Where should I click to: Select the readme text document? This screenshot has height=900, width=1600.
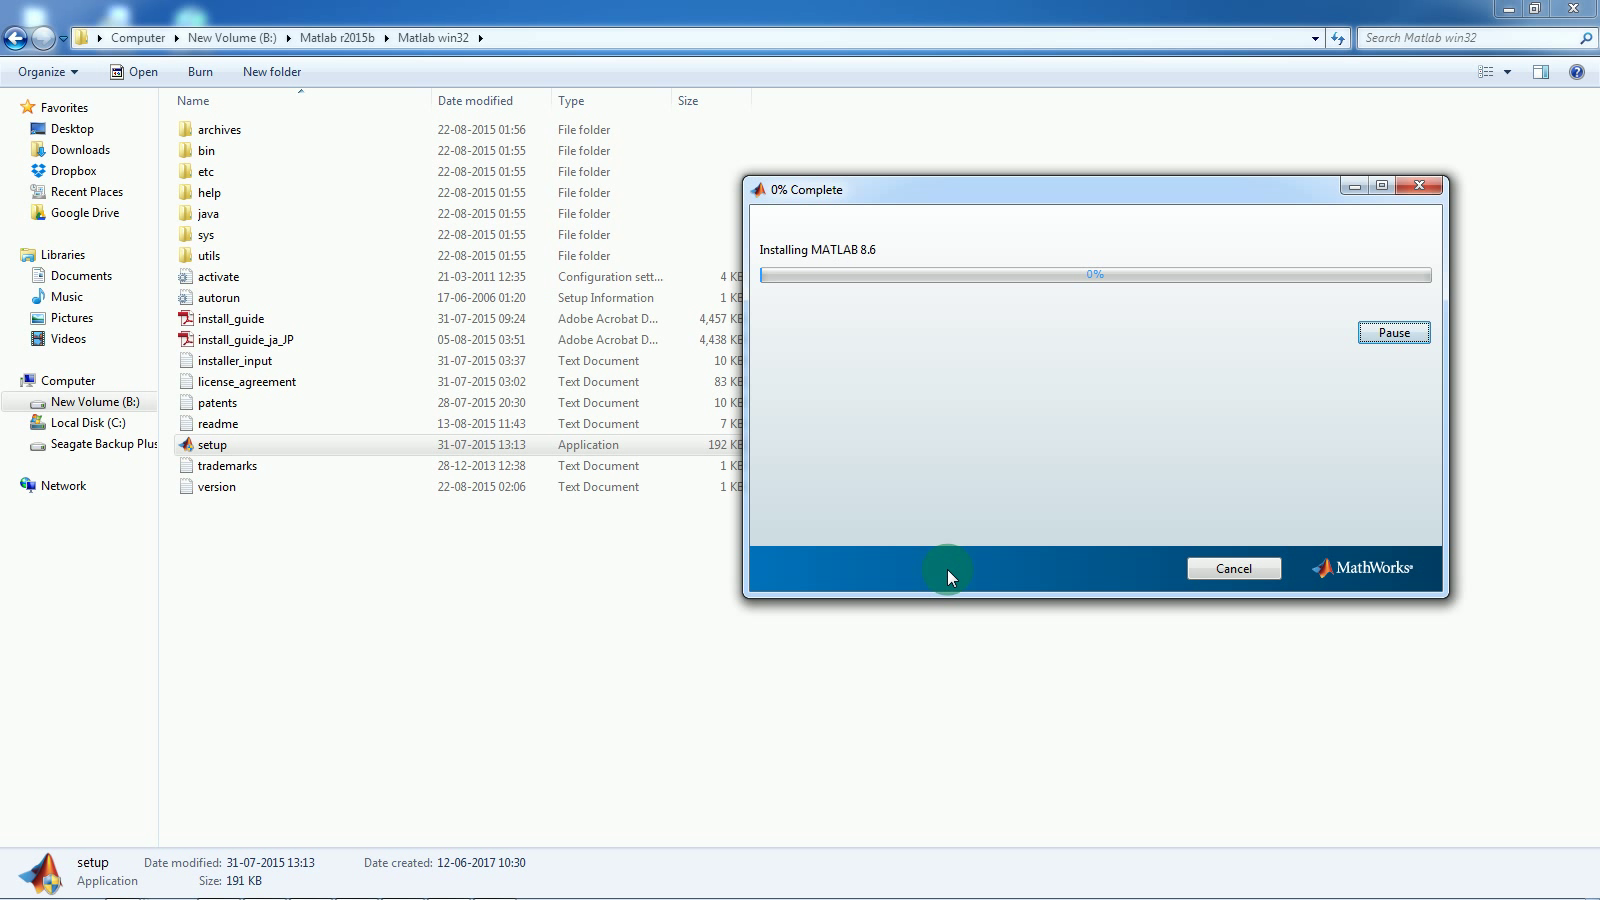[x=217, y=424]
